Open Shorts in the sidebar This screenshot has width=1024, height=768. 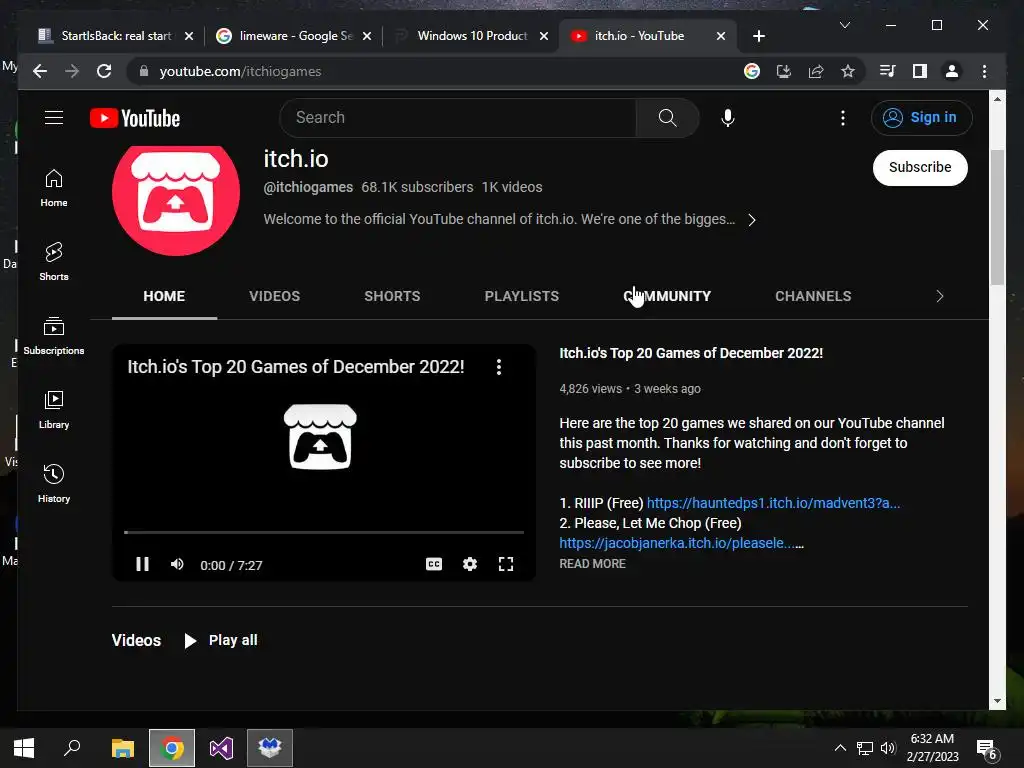pyautogui.click(x=54, y=262)
